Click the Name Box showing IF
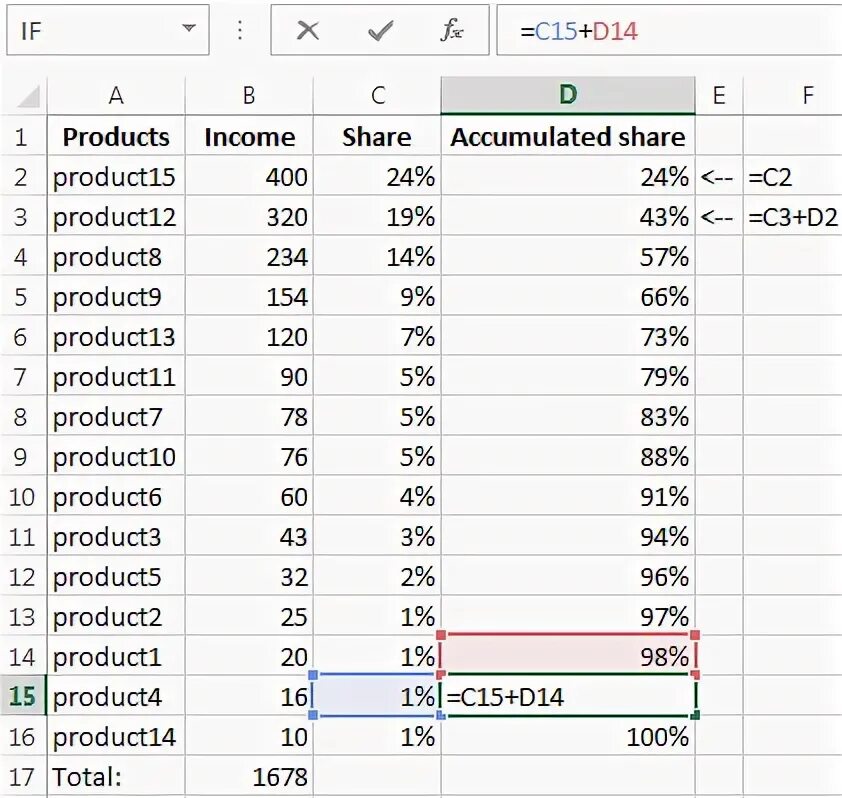Viewport: 842px width, 798px height. (90, 31)
